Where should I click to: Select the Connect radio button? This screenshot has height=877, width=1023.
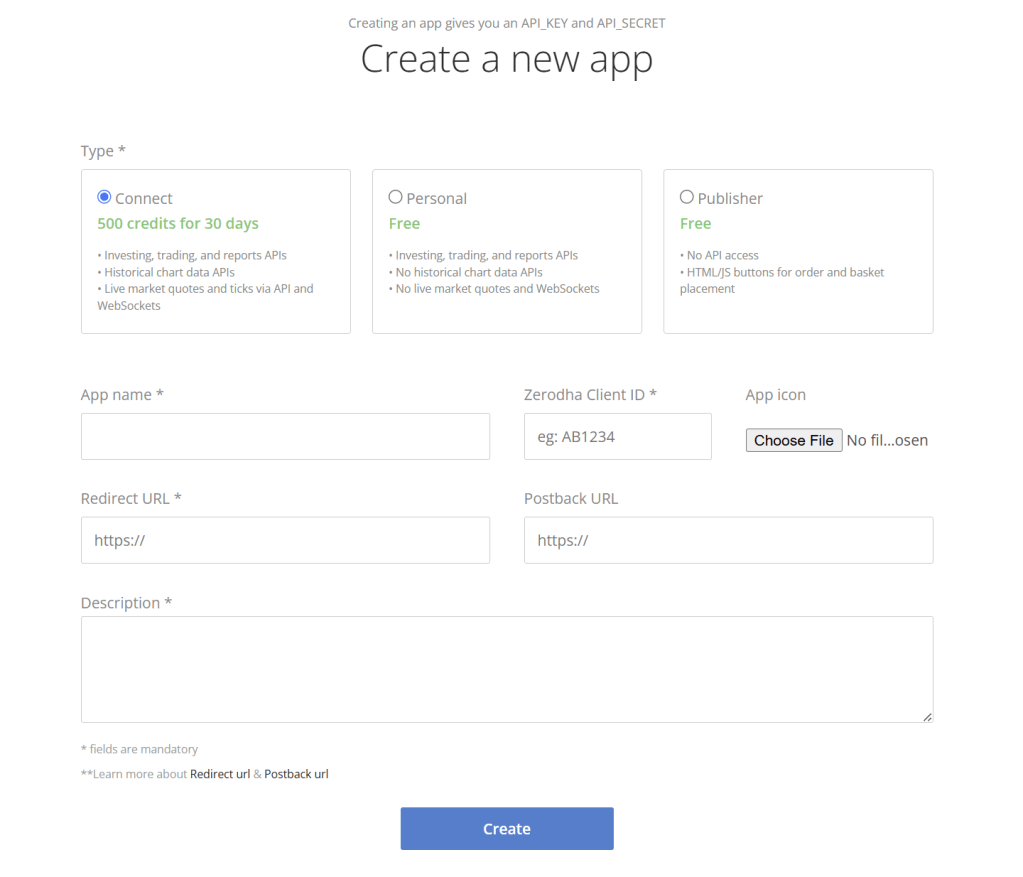(104, 198)
